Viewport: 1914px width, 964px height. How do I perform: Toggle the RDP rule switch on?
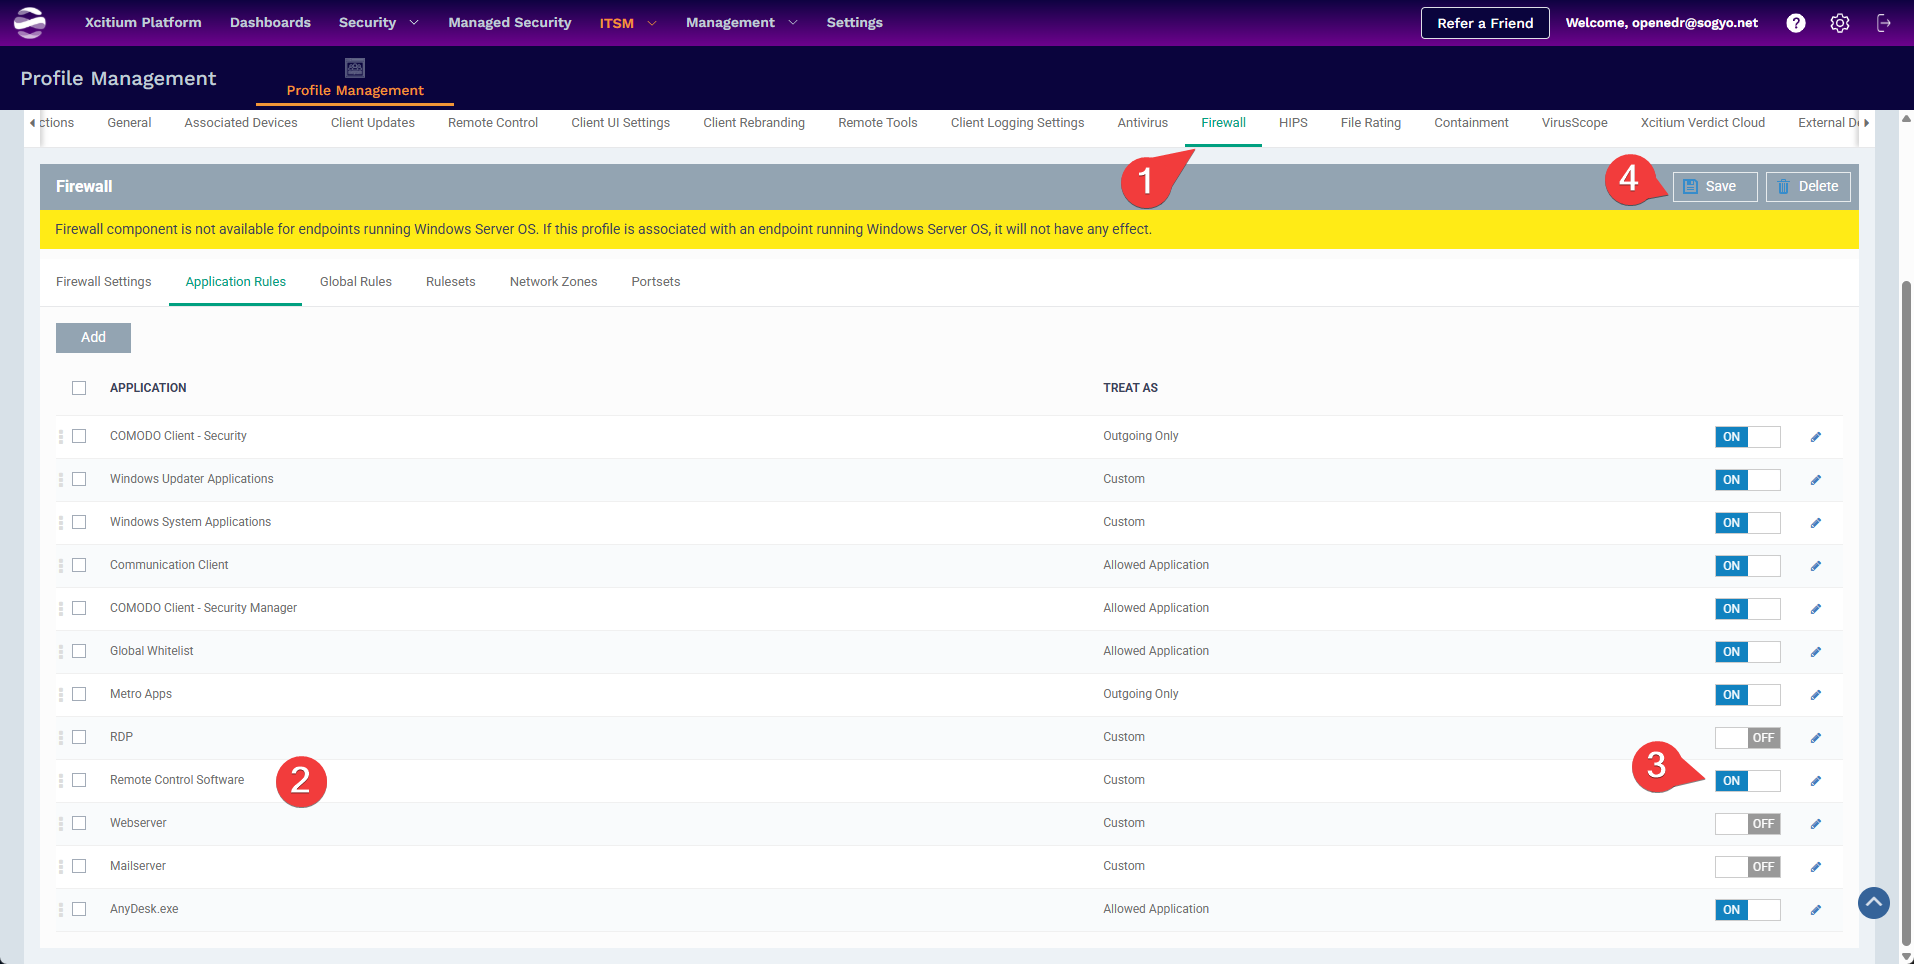point(1748,738)
